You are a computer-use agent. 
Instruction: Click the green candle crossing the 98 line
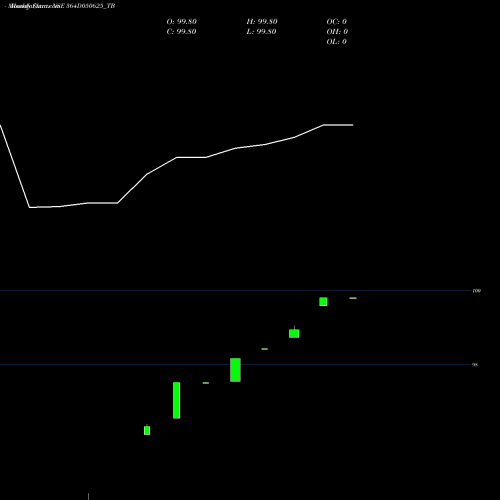235,370
